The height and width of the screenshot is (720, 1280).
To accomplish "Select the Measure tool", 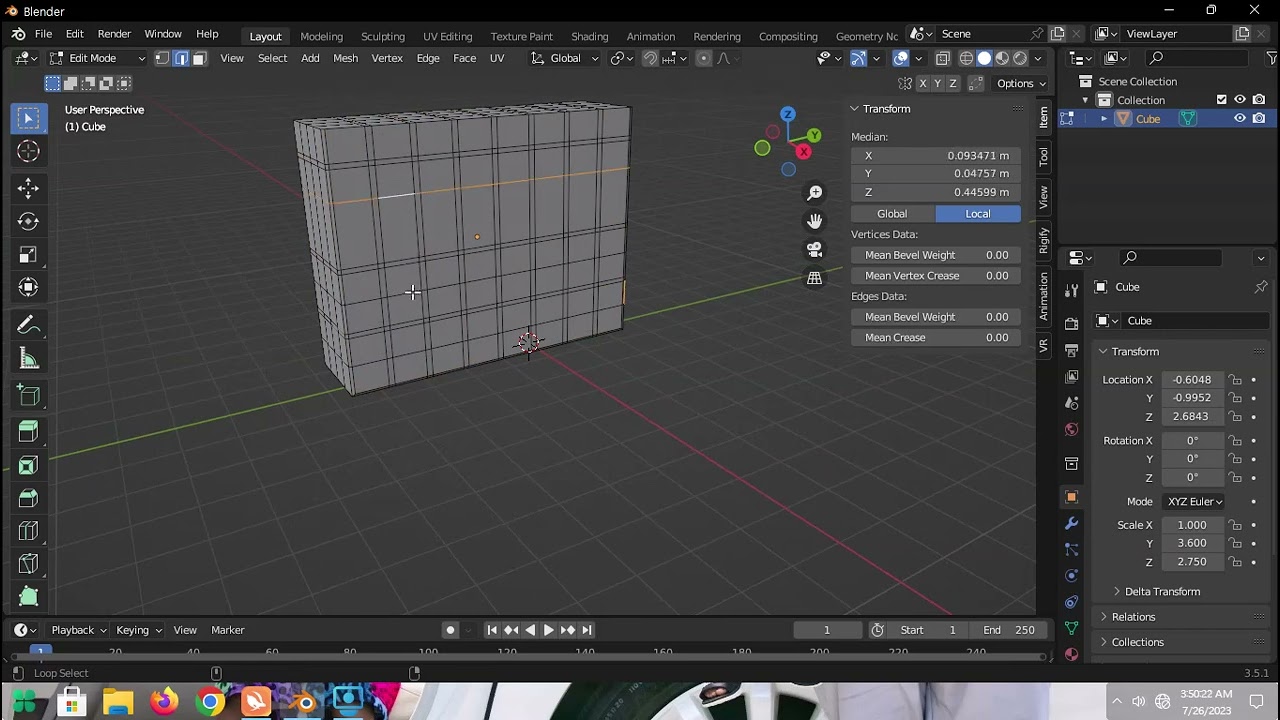I will tap(28, 359).
